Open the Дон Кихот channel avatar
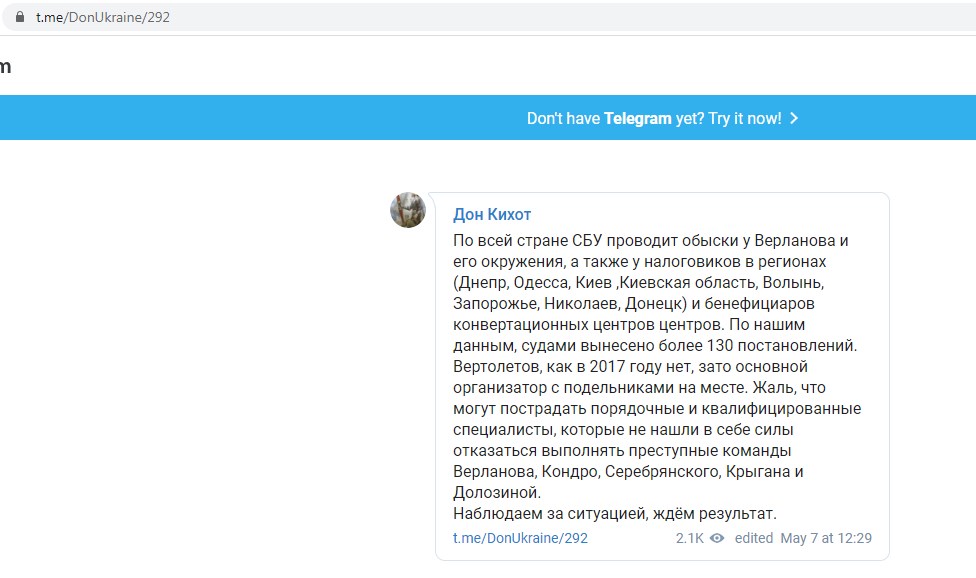Image resolution: width=976 pixels, height=578 pixels. tap(408, 210)
